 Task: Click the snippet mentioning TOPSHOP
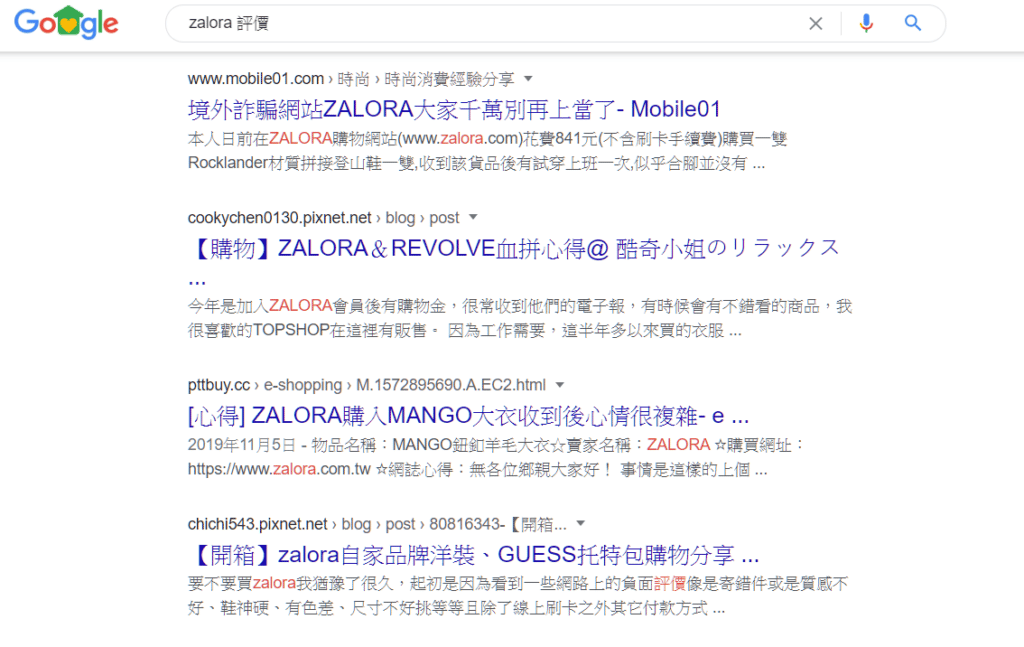point(519,318)
